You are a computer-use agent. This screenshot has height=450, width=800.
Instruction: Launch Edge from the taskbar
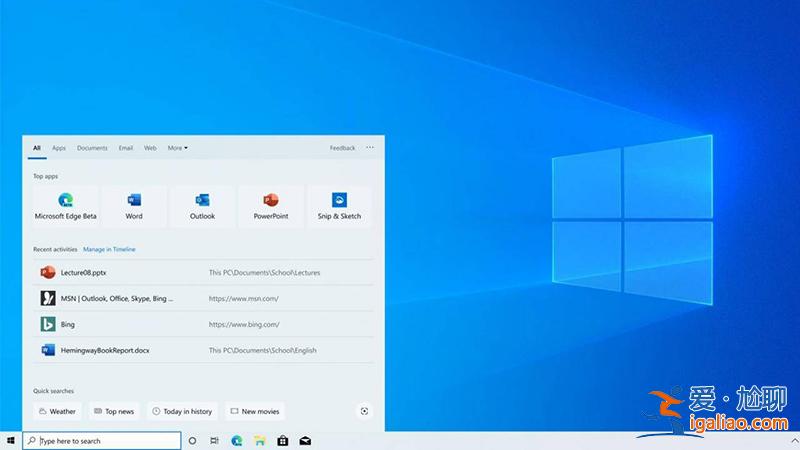(x=237, y=441)
